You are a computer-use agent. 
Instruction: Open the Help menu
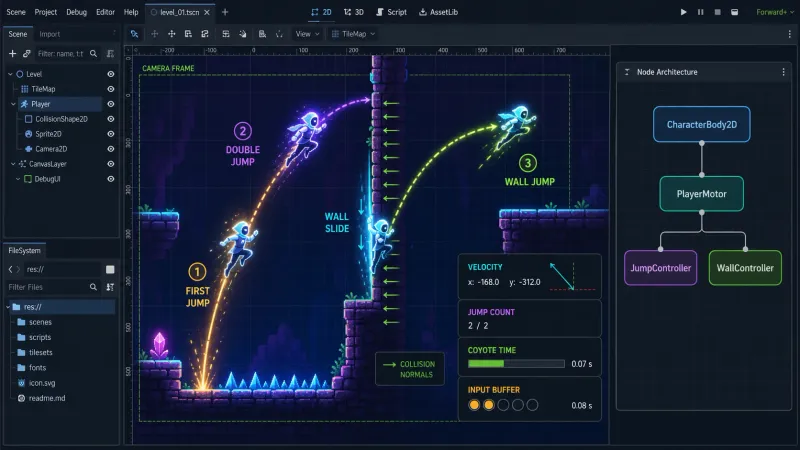(x=131, y=12)
